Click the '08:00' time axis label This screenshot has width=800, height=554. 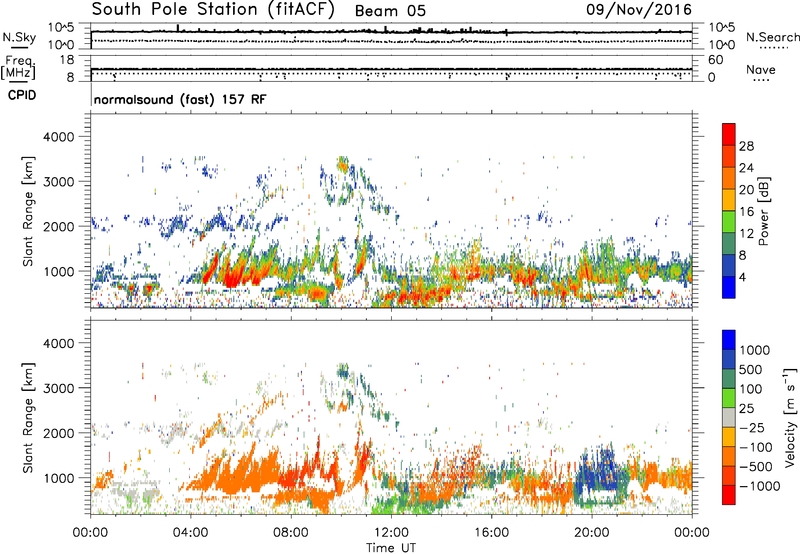tap(291, 533)
